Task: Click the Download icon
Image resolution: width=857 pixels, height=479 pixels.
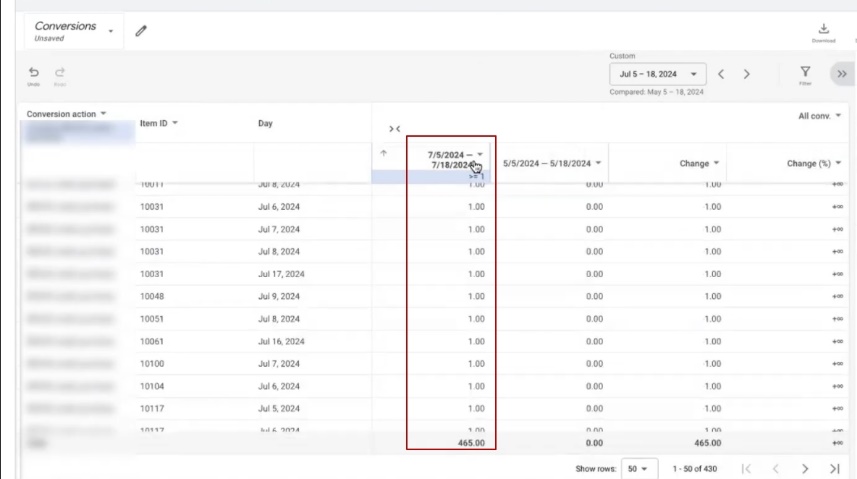Action: (824, 31)
